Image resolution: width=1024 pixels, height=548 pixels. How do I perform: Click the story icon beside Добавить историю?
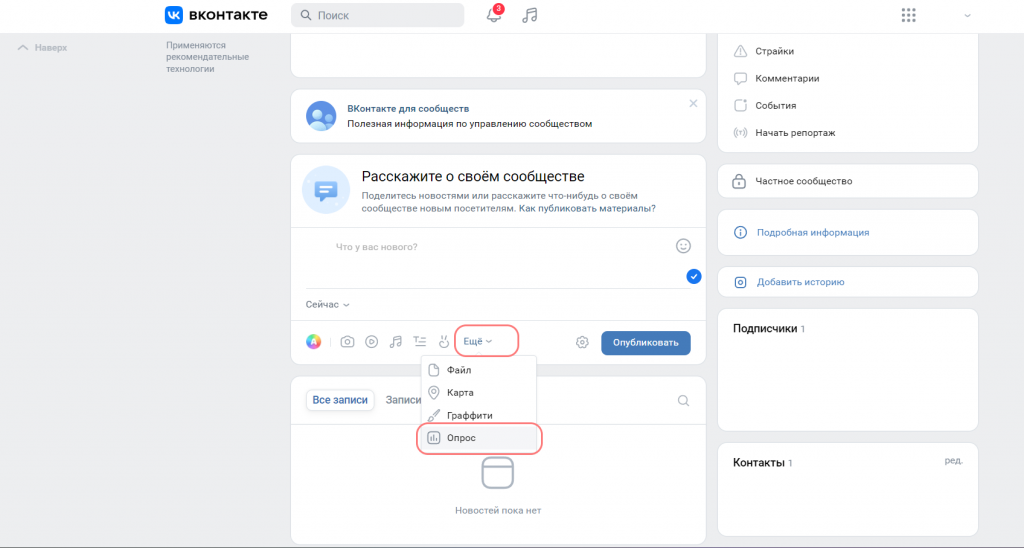coord(740,282)
